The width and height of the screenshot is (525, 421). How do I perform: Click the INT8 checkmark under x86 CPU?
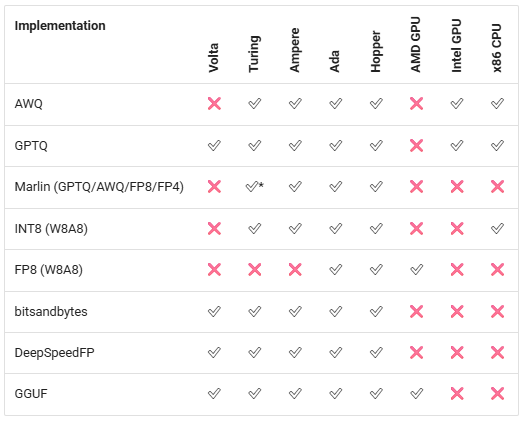498,228
